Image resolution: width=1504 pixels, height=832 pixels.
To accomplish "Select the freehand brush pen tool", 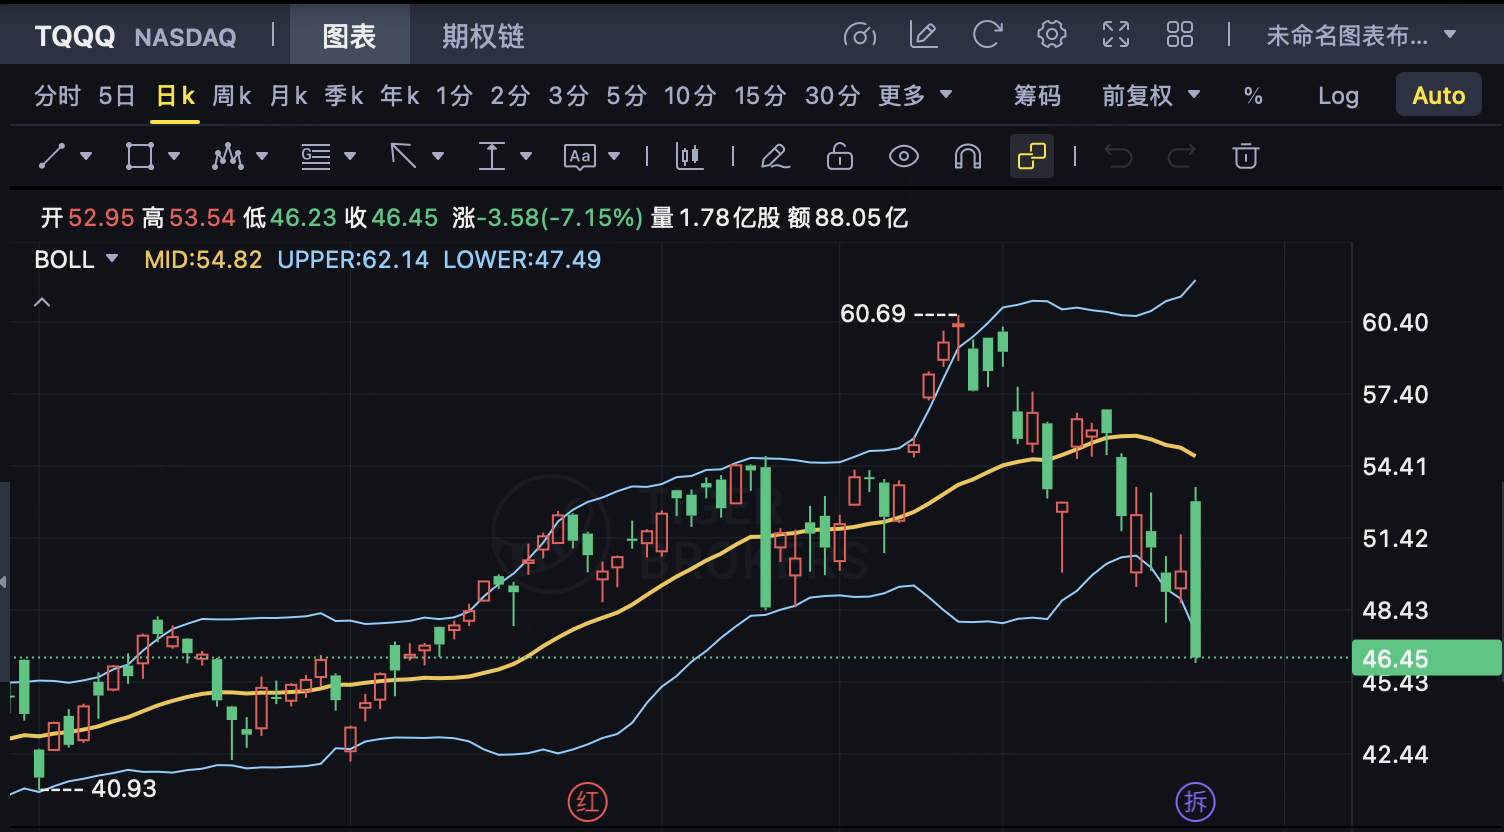I will coord(775,156).
